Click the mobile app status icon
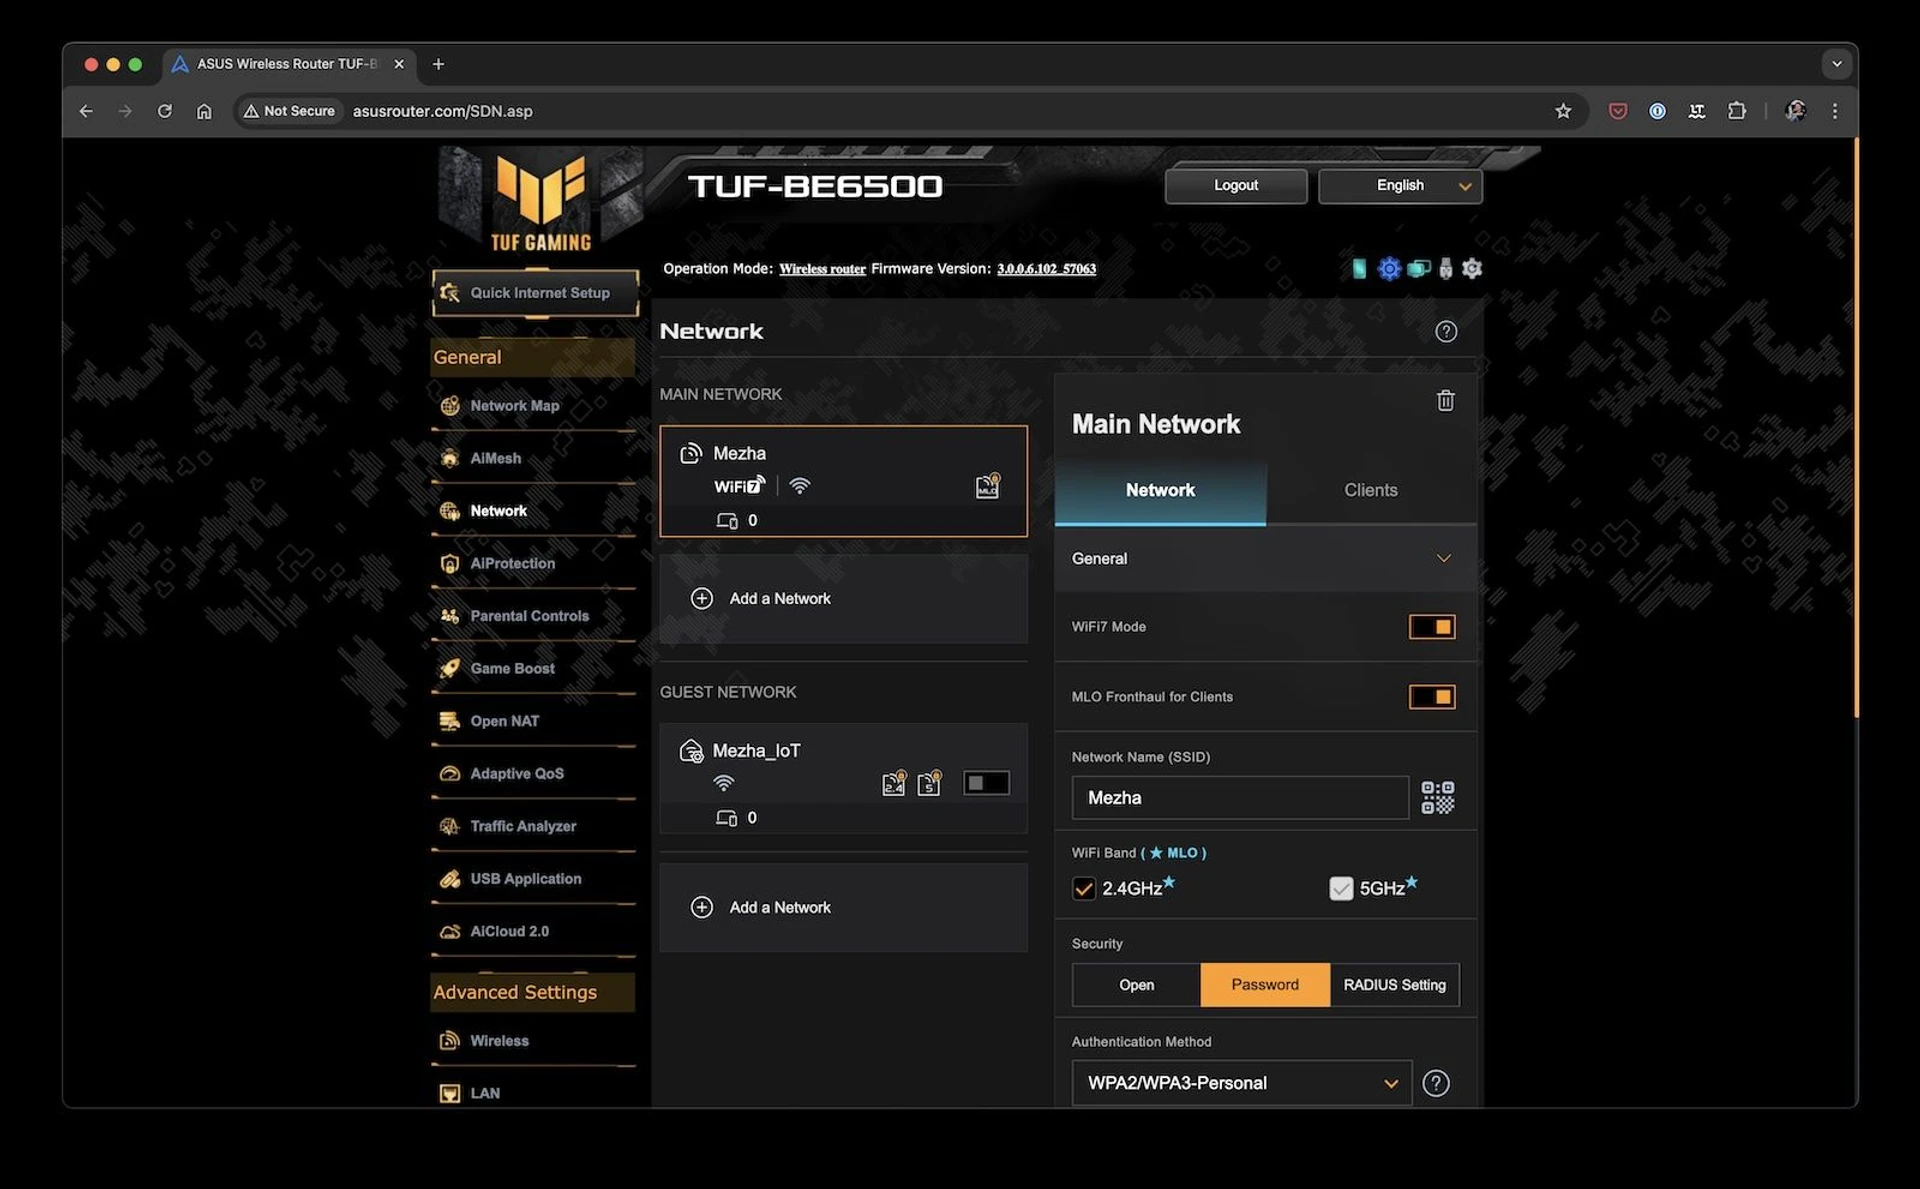This screenshot has width=1920, height=1189. (1359, 268)
